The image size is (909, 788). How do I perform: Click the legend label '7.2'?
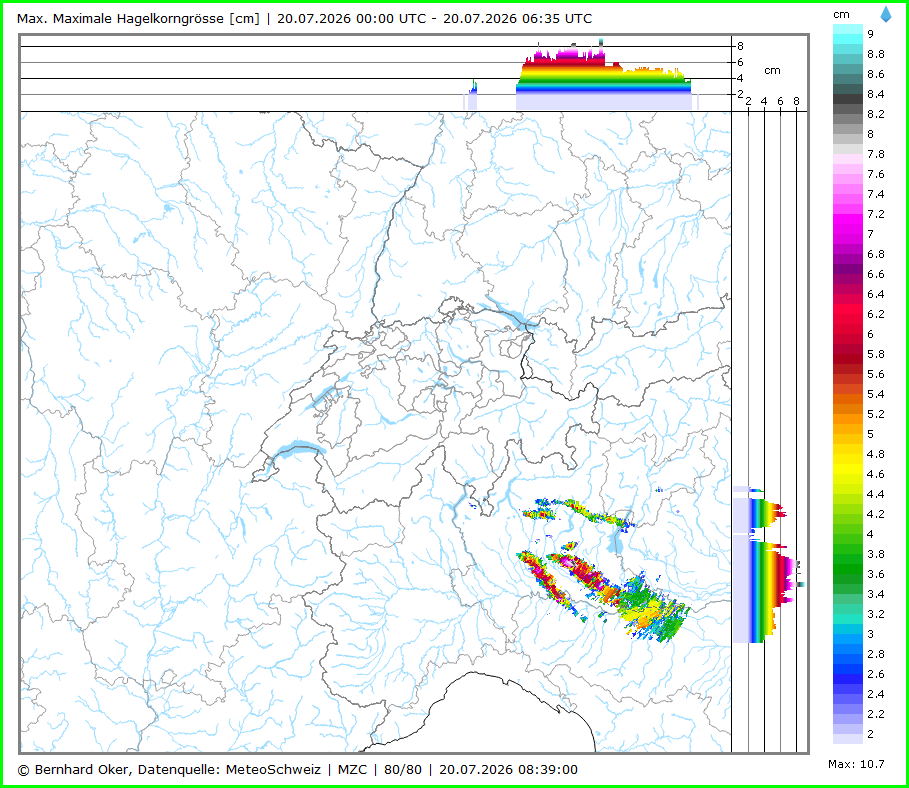point(876,214)
